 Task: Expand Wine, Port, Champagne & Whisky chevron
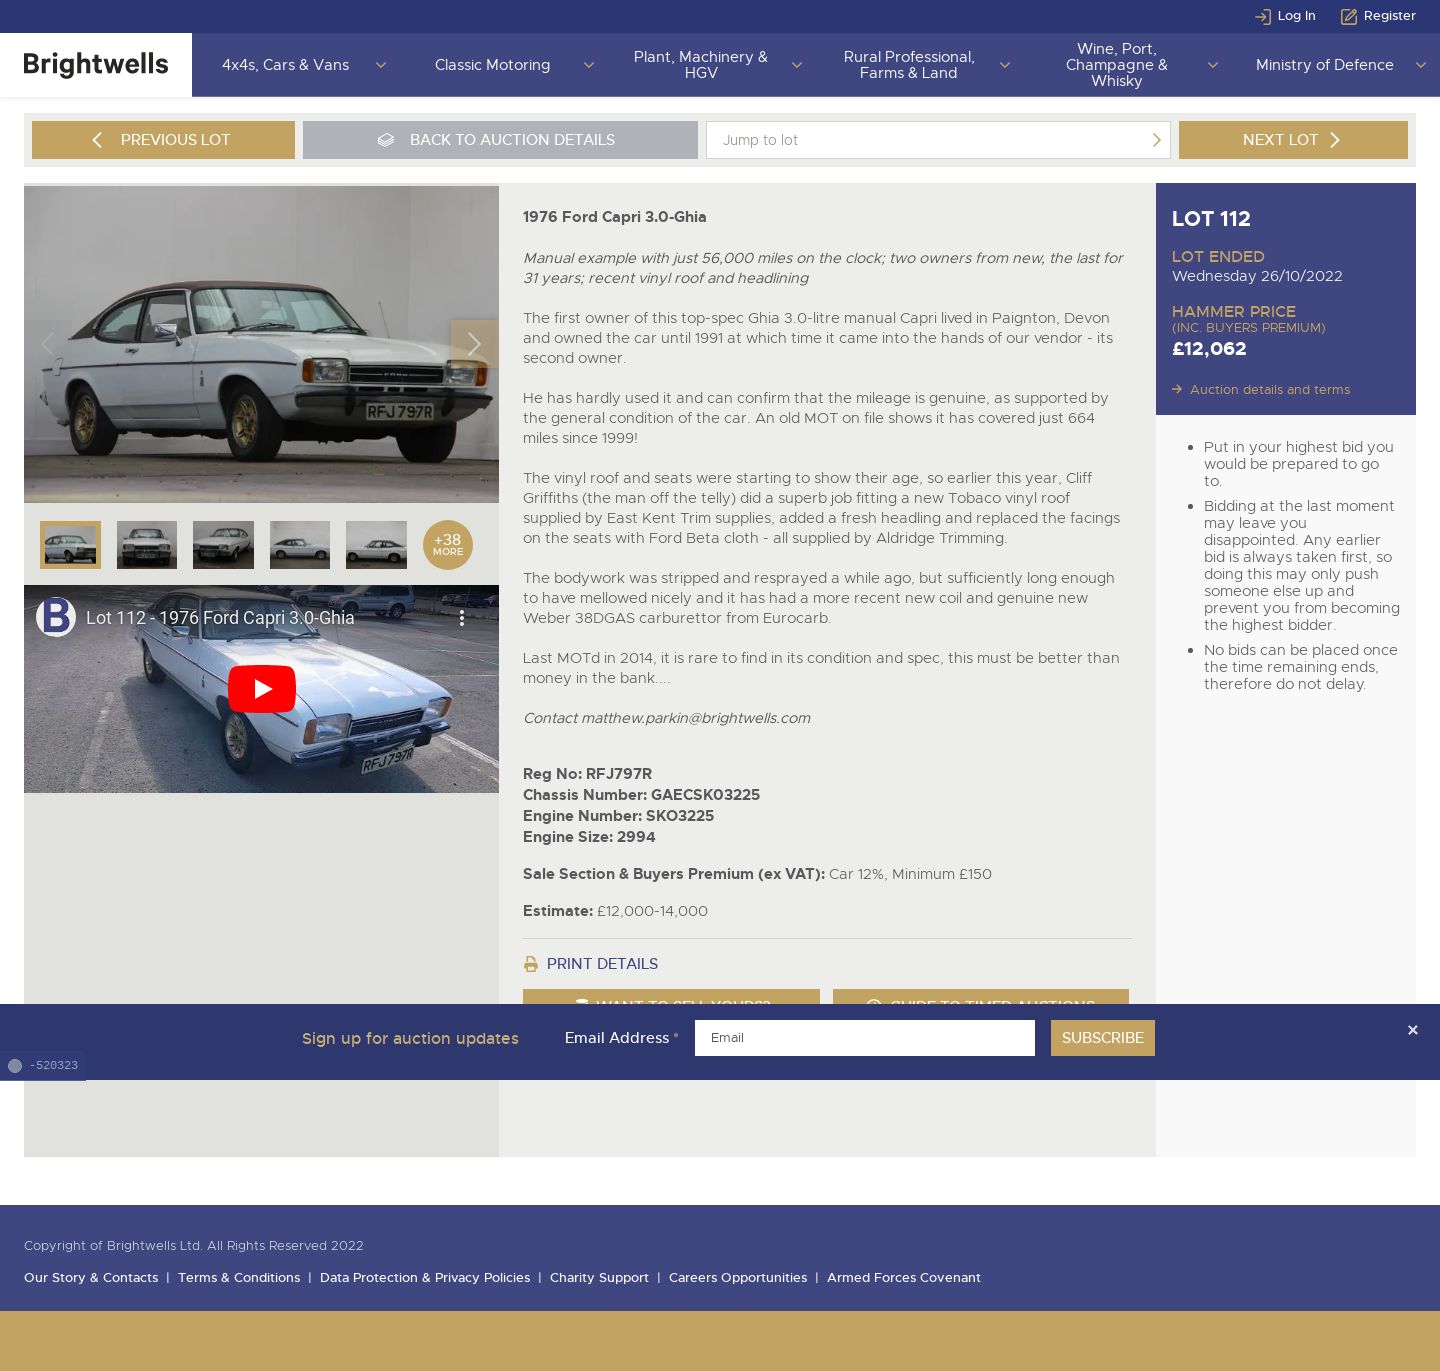pos(1213,65)
